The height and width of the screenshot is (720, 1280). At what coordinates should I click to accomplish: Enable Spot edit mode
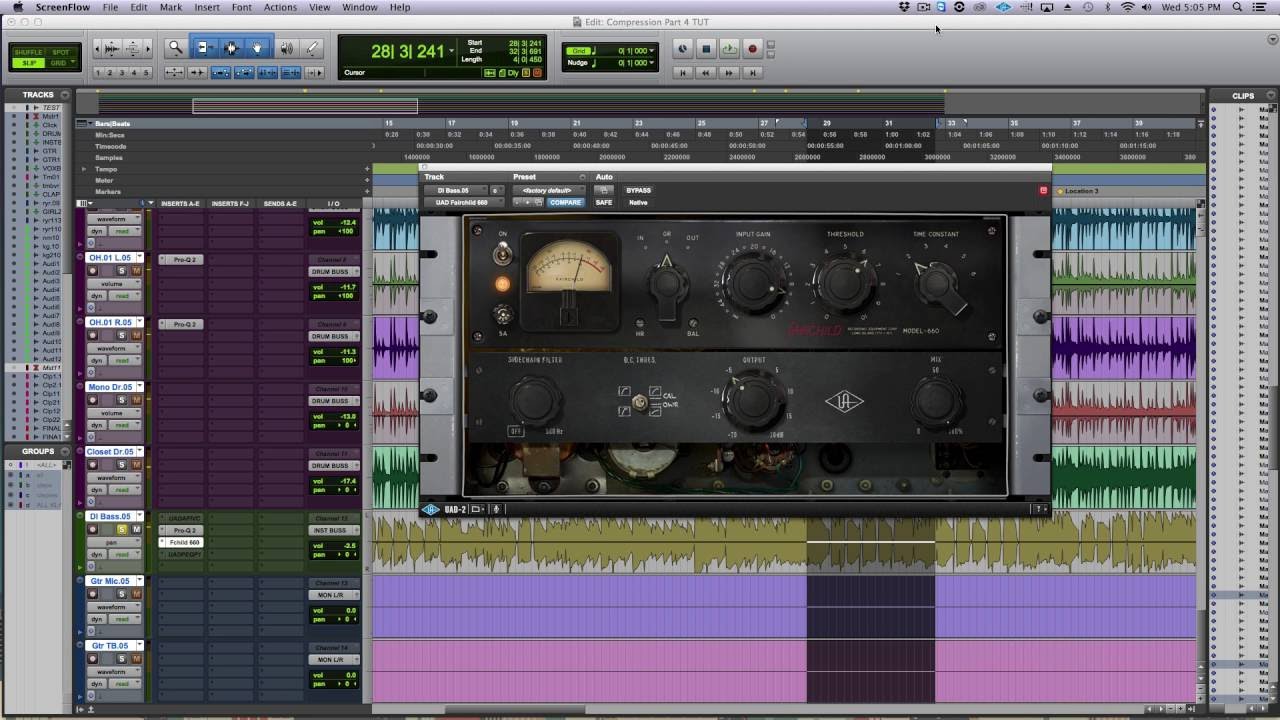[x=61, y=52]
